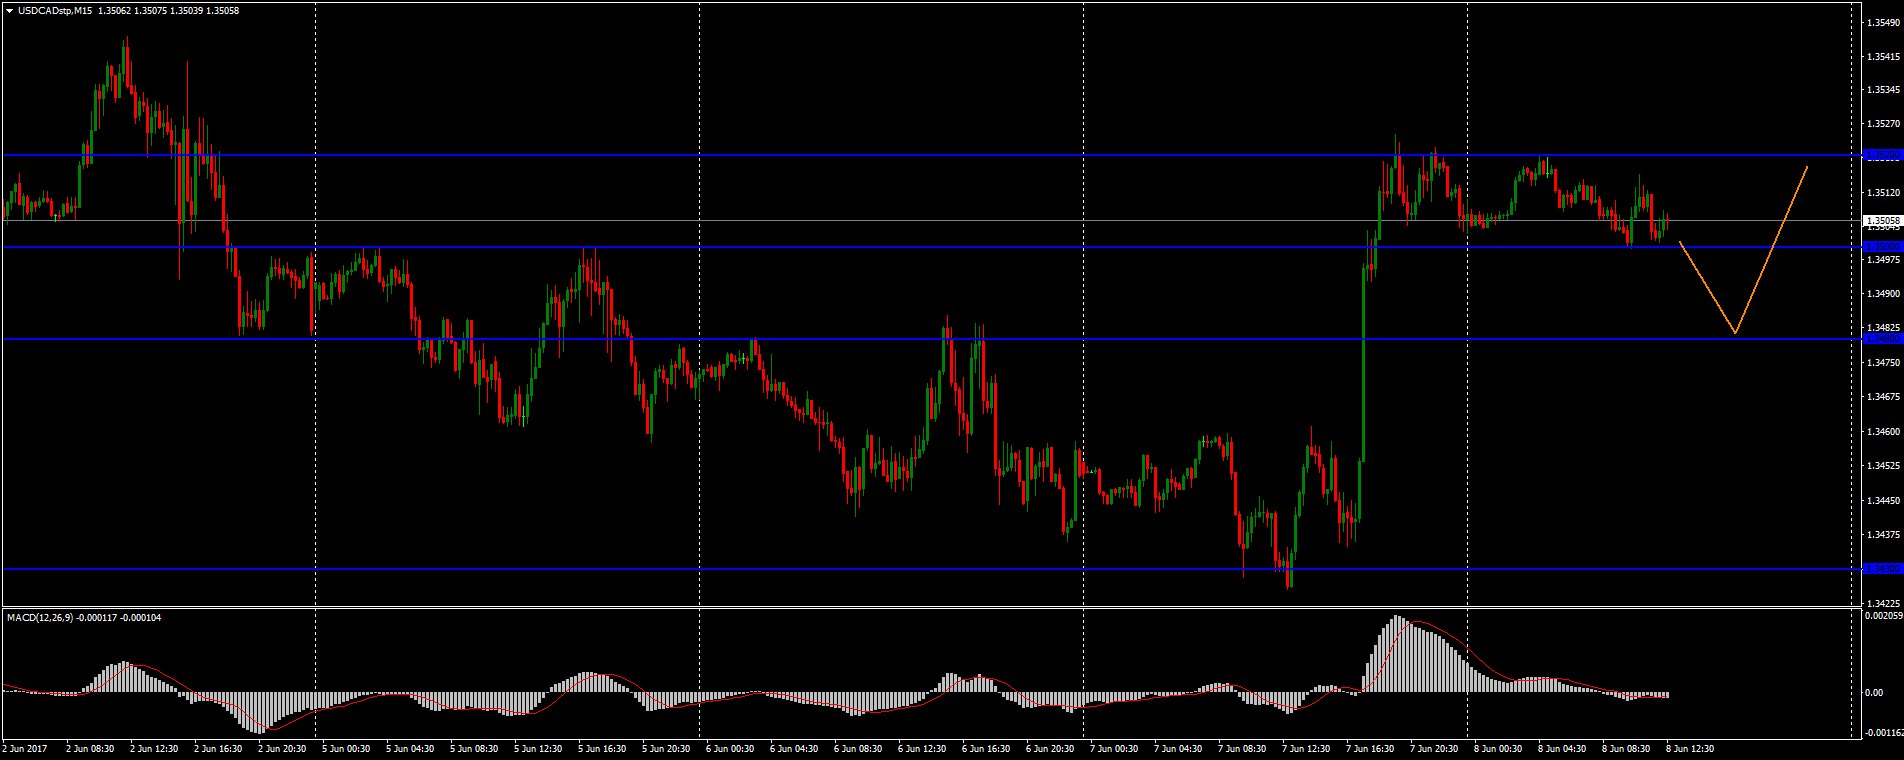
Task: Click the 1.34900 price scale label
Action: [1883, 294]
